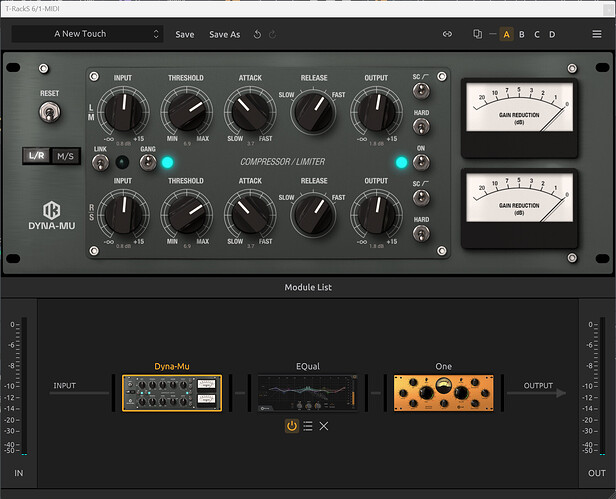The image size is (616, 499).
Task: Select snapshot B
Action: pyautogui.click(x=522, y=35)
